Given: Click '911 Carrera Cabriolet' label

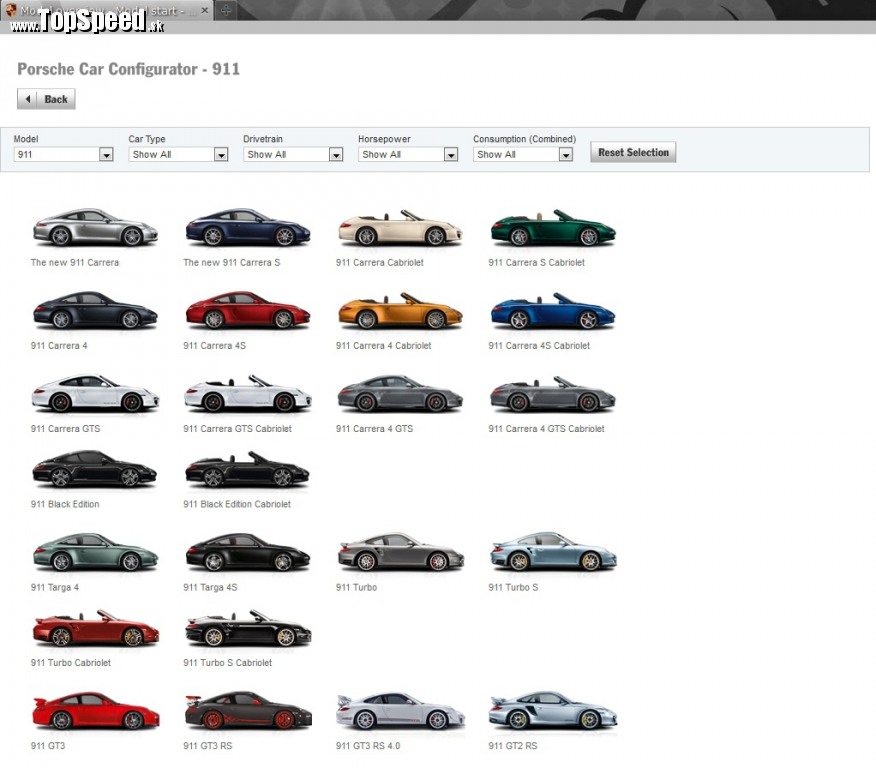Looking at the screenshot, I should pyautogui.click(x=379, y=262).
